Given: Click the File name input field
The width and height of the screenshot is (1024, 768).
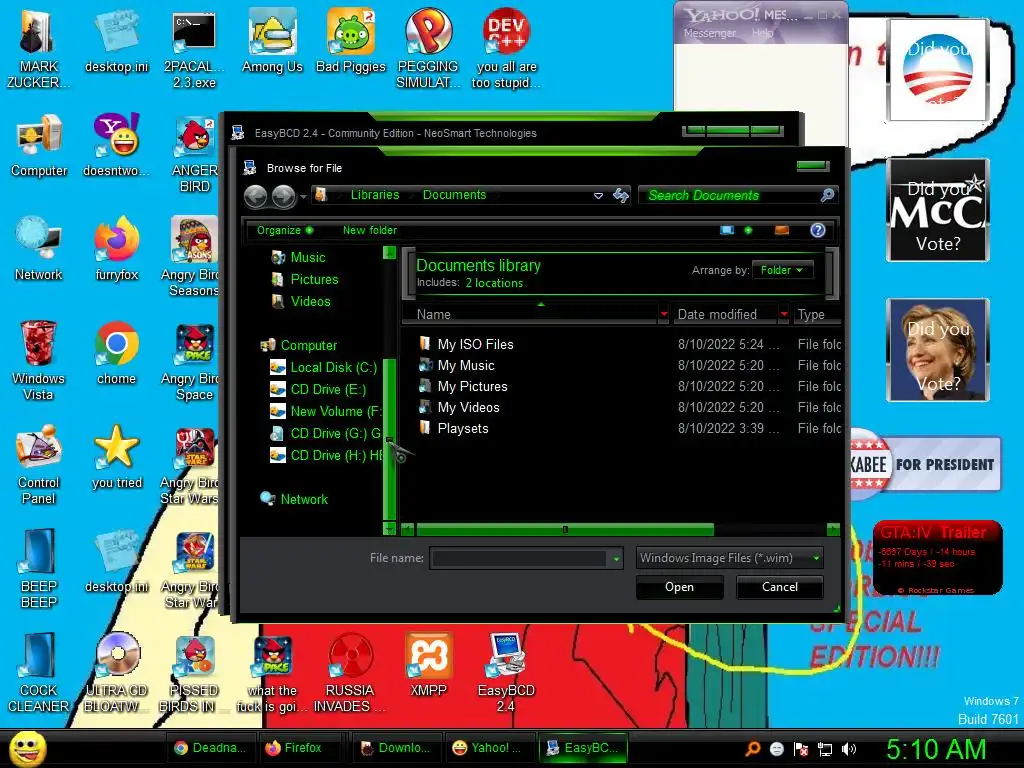Looking at the screenshot, I should click(519, 558).
